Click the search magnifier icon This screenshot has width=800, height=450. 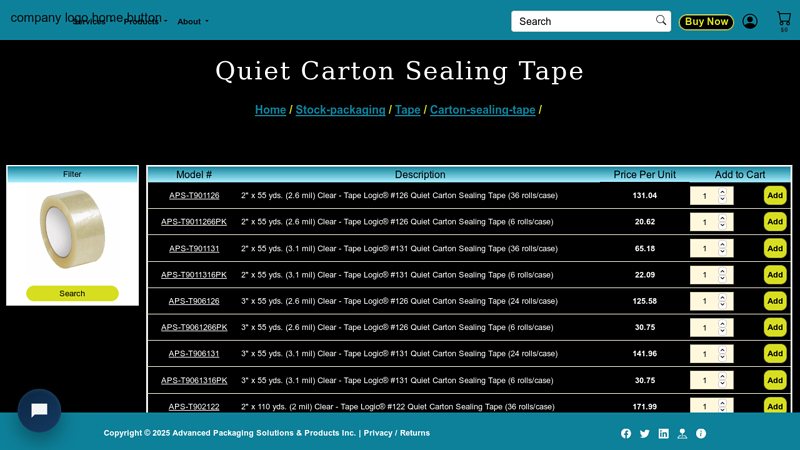661,20
